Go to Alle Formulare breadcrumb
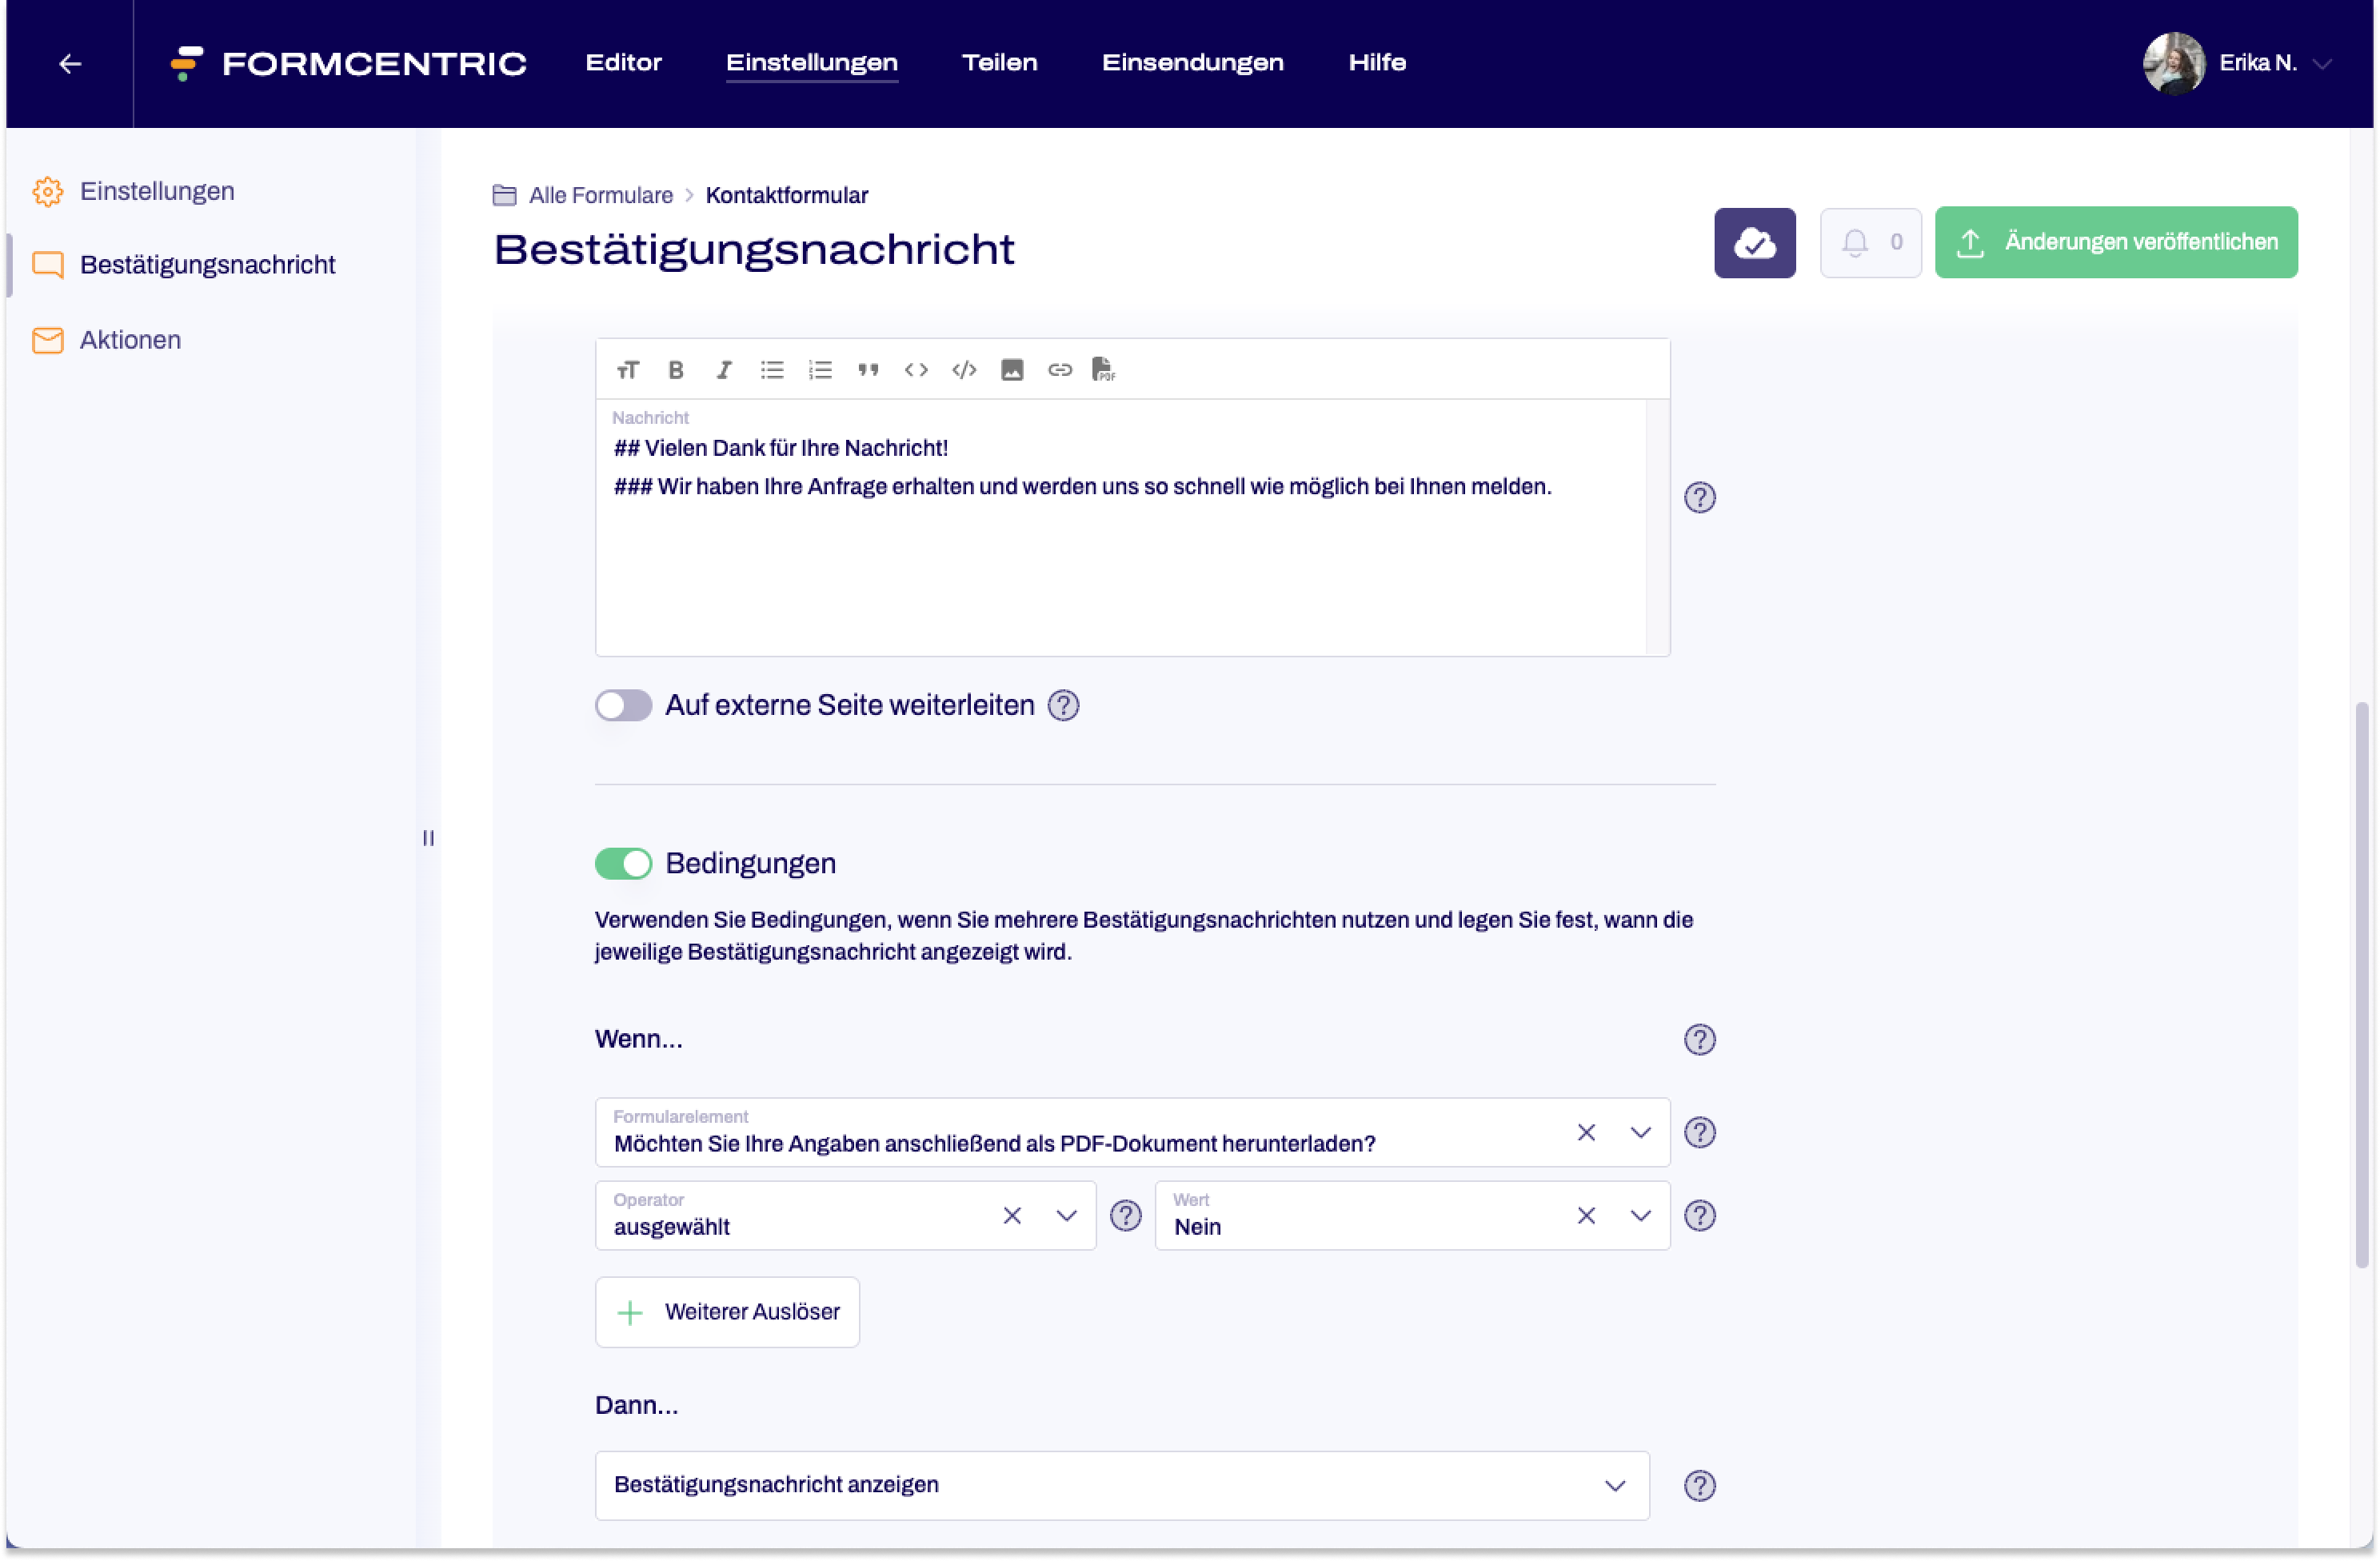This screenshot has height=1561, width=2380. coord(601,195)
